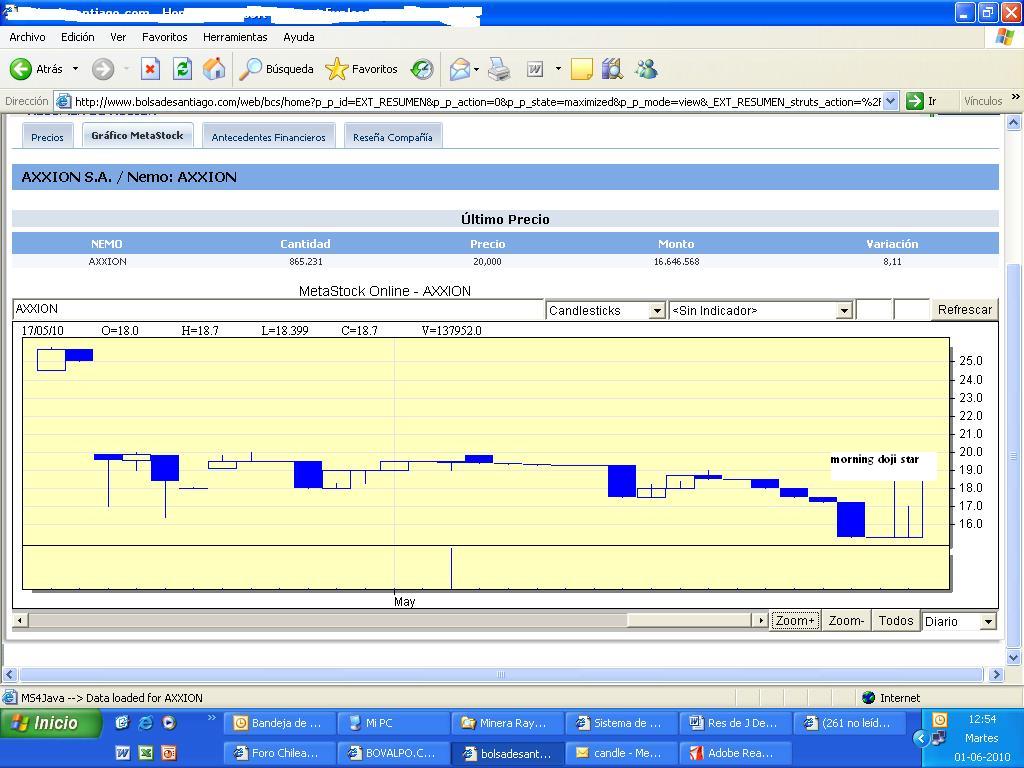Viewport: 1024px width, 768px height.
Task: Open the browsing History icon
Action: 422,69
